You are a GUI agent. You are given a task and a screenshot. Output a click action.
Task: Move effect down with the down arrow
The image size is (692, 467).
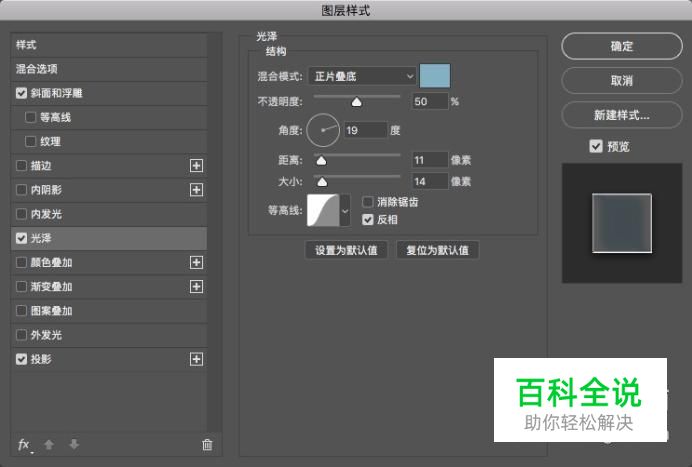tap(74, 444)
